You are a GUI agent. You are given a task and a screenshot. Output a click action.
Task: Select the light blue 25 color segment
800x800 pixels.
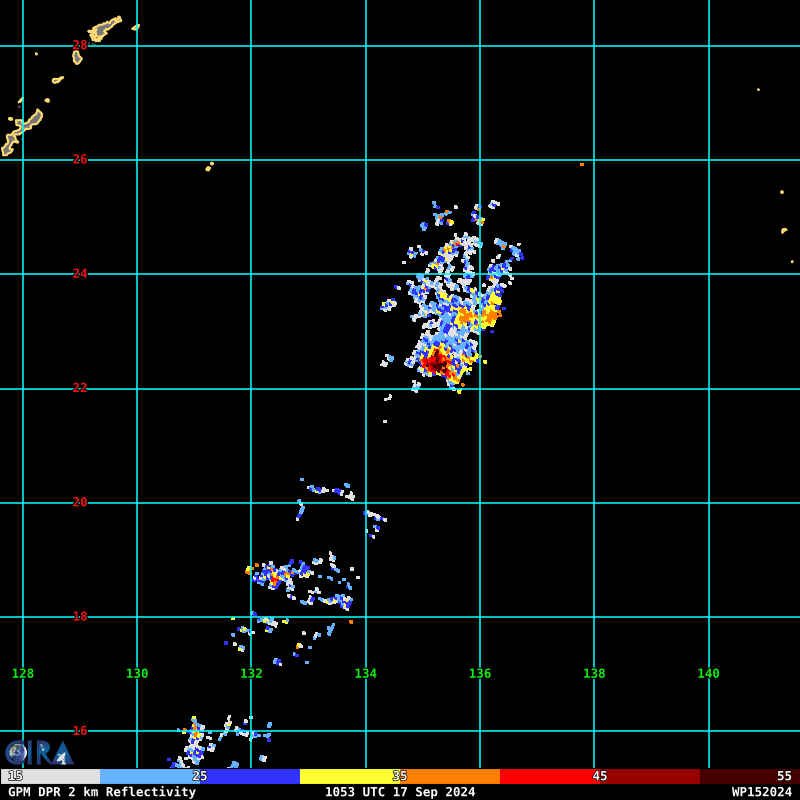(x=150, y=776)
